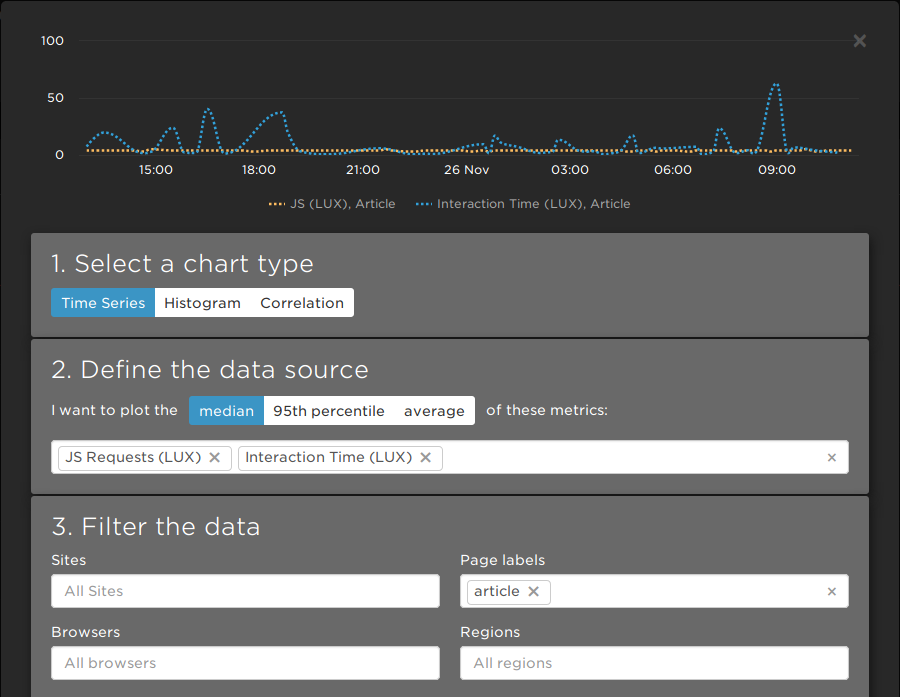Screen dimensions: 900x697
Task: Plot the 95th percentile statistic
Action: click(329, 411)
